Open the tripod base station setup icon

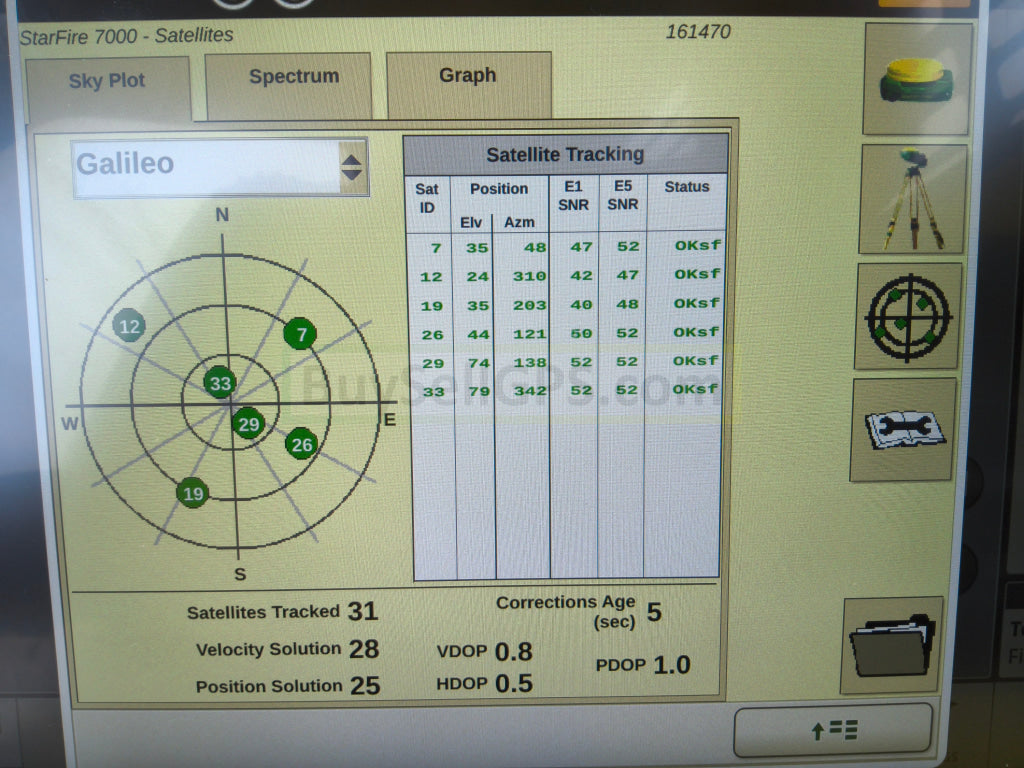point(912,199)
